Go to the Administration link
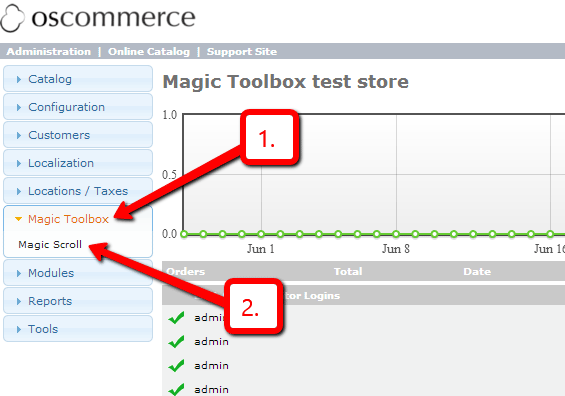The image size is (565, 396). click(49, 52)
